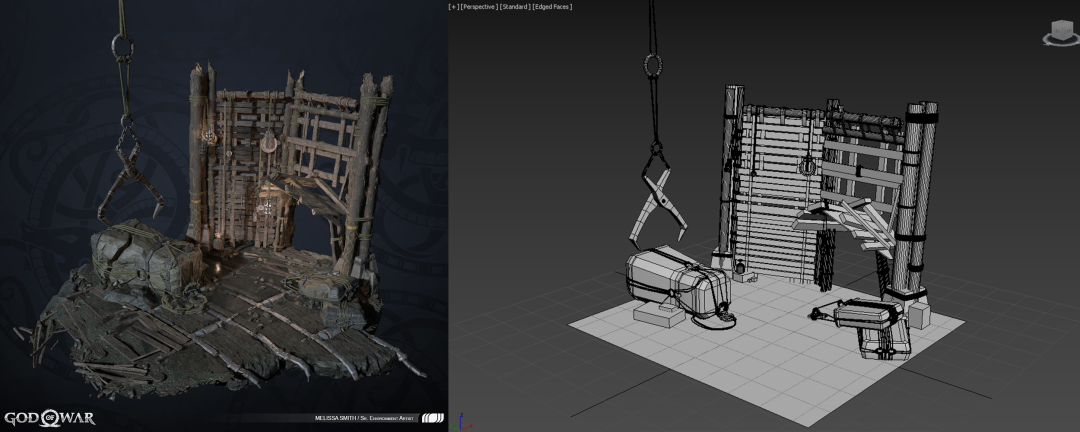
Task: Click the God of War logo
Action: point(50,418)
